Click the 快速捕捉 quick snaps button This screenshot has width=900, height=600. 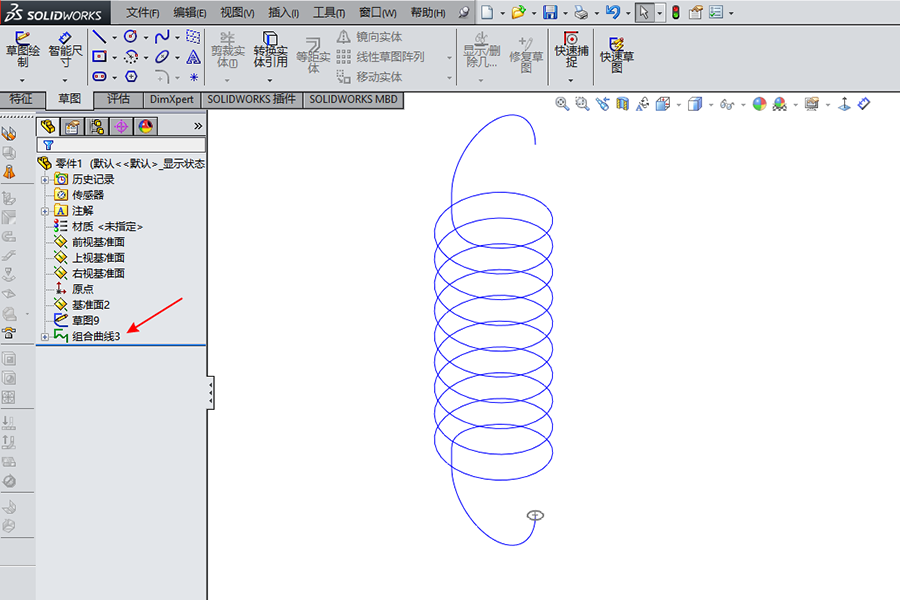click(571, 49)
